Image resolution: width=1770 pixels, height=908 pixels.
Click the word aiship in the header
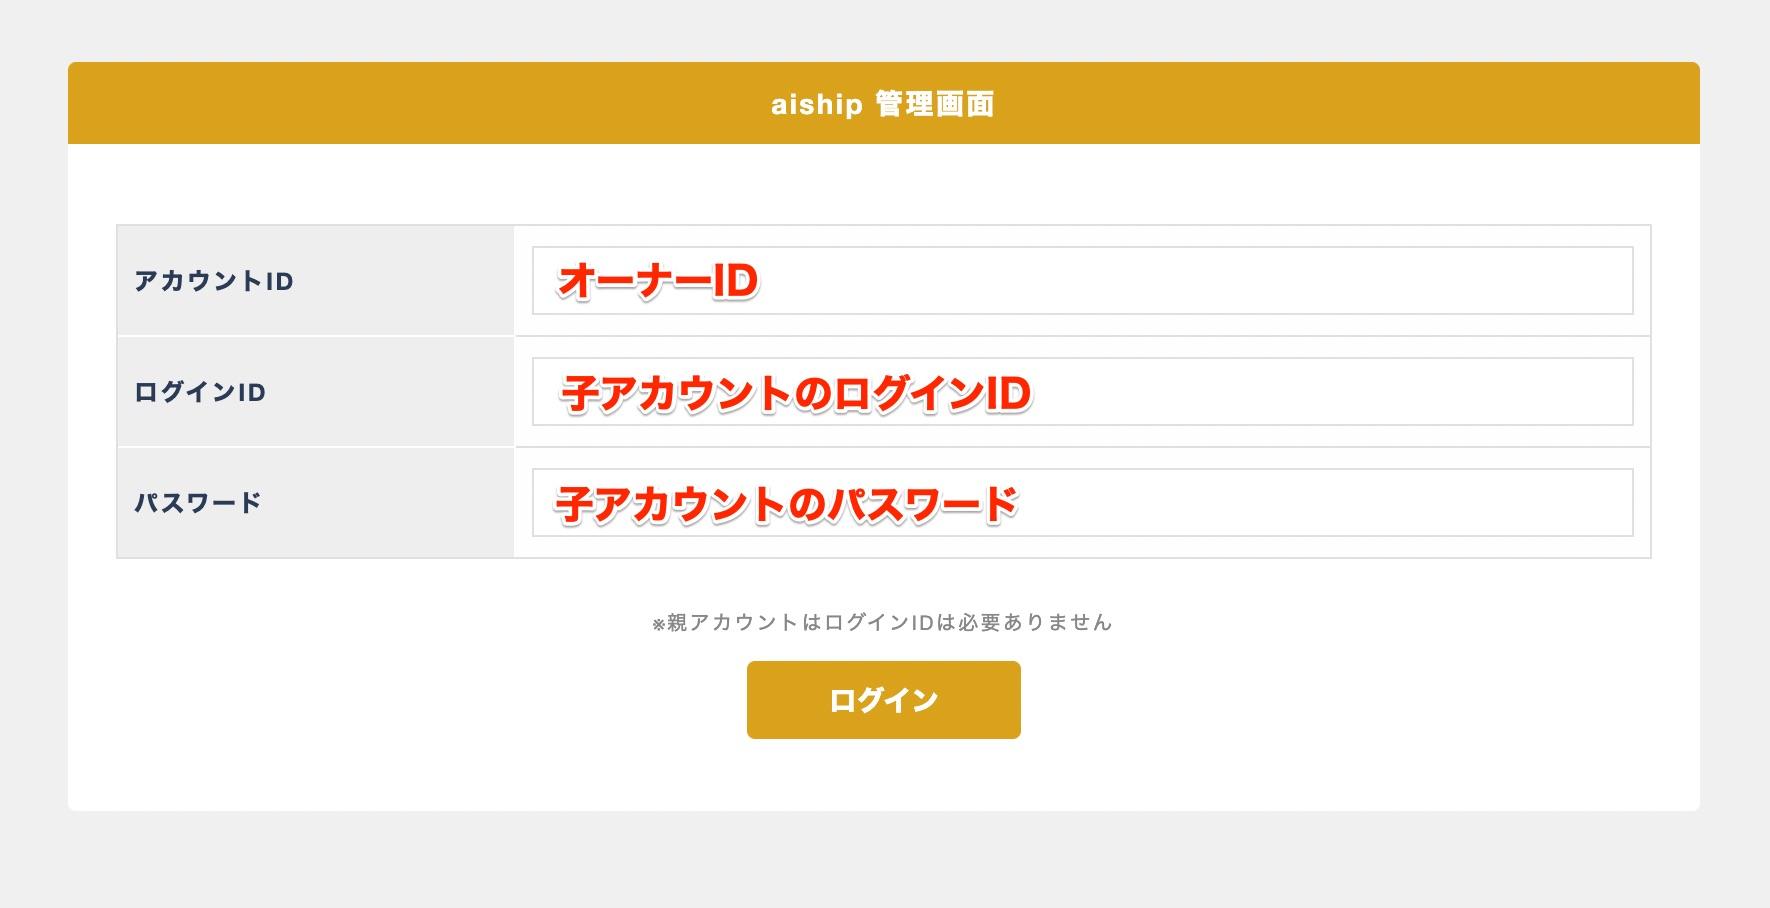click(816, 104)
